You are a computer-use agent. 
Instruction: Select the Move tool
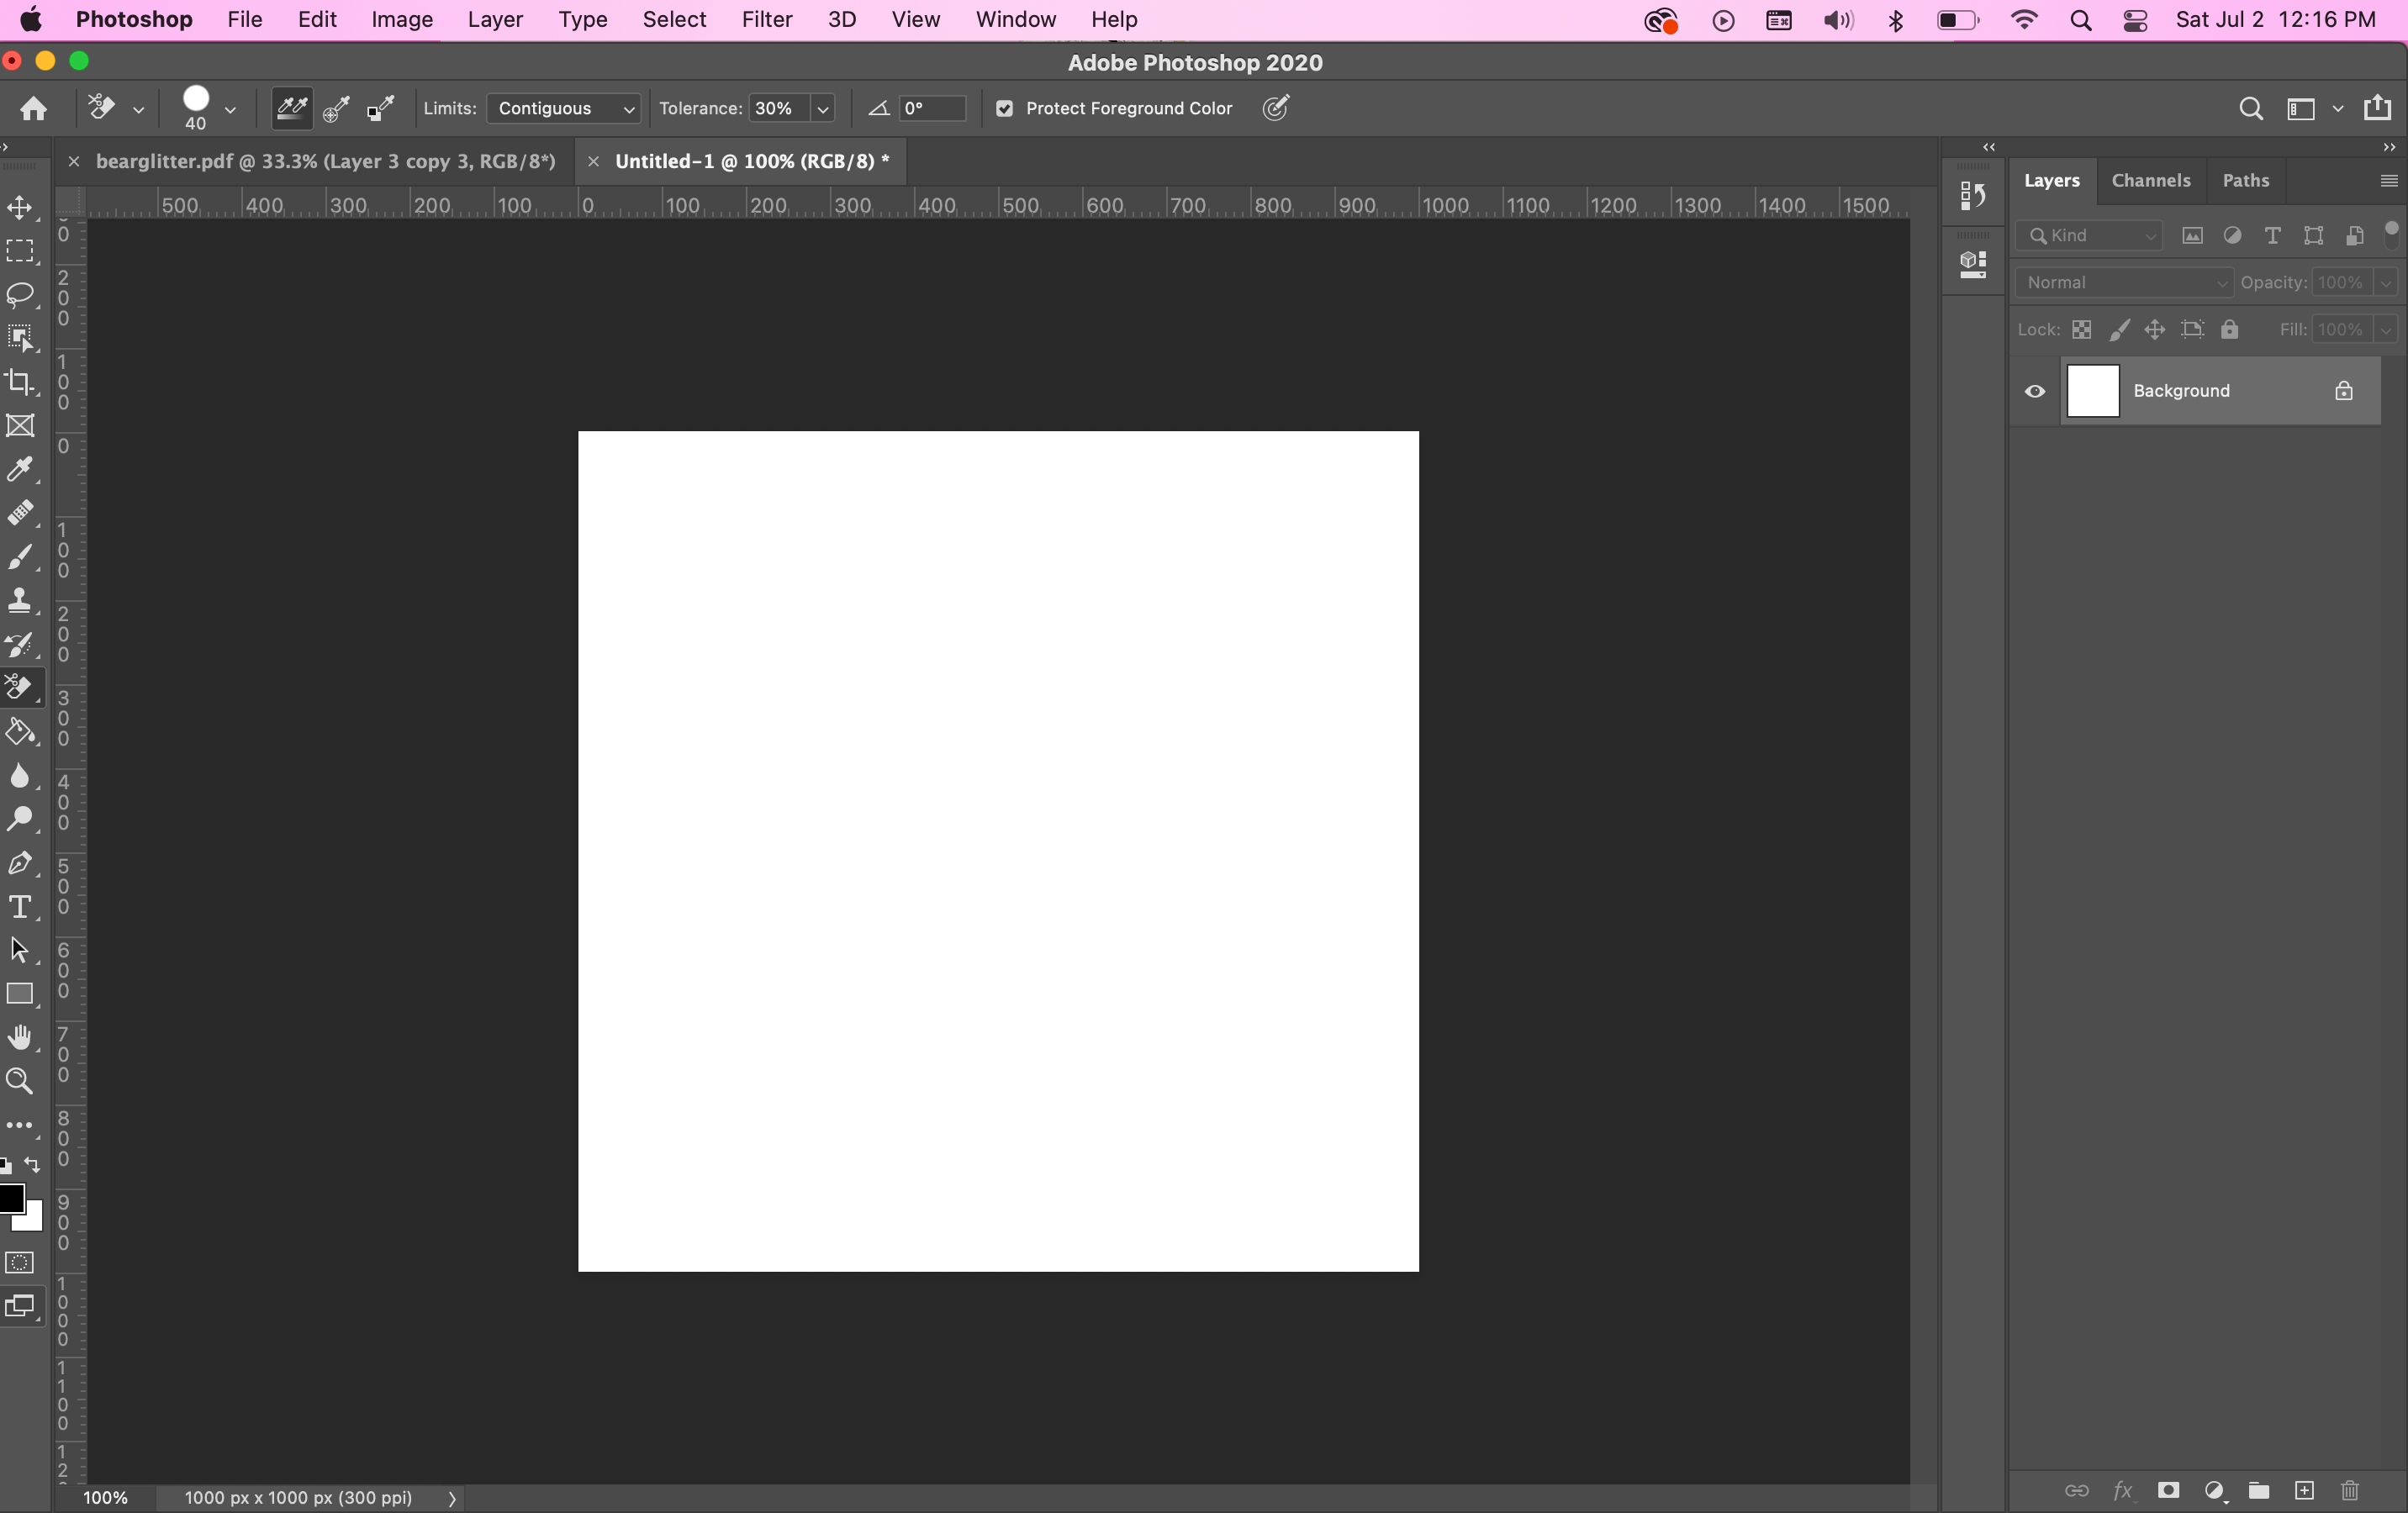point(20,208)
